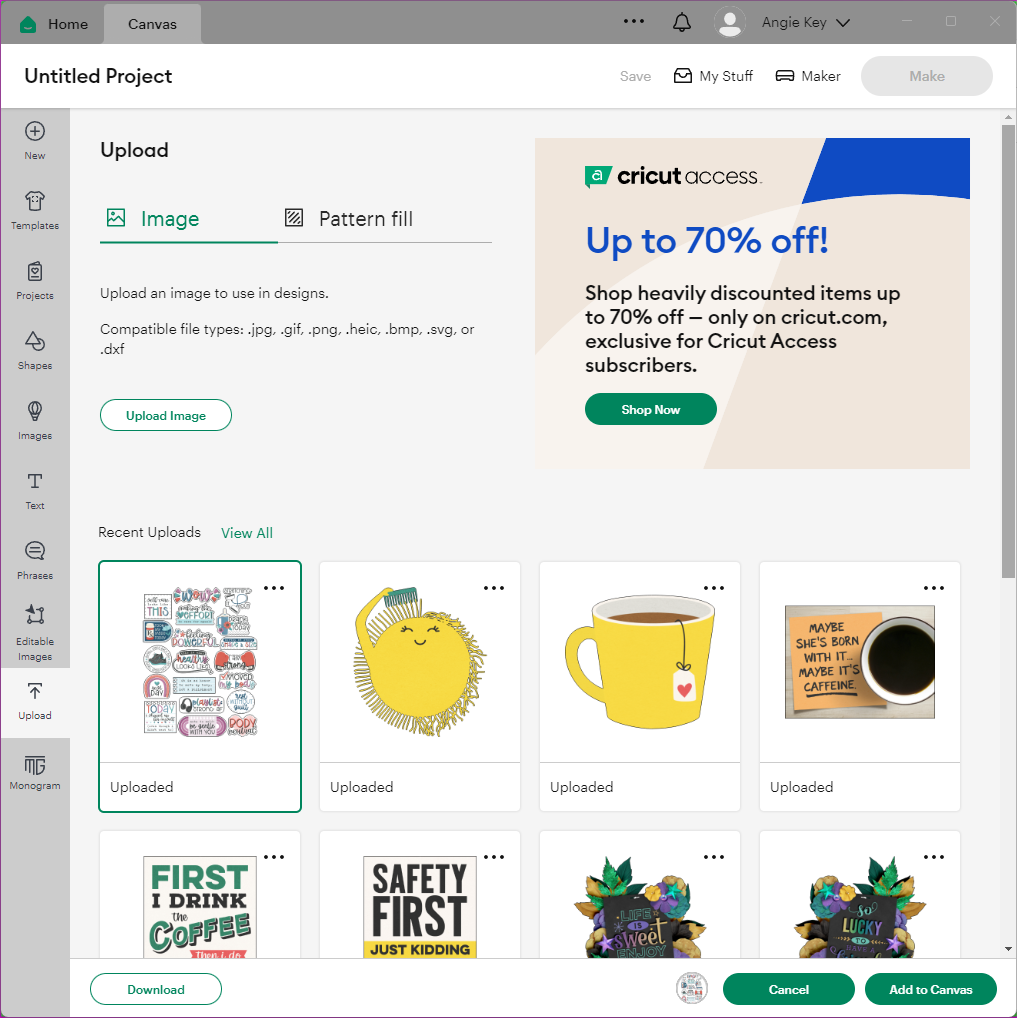Open options menu on sun comb upload
The height and width of the screenshot is (1018, 1017).
tap(494, 588)
